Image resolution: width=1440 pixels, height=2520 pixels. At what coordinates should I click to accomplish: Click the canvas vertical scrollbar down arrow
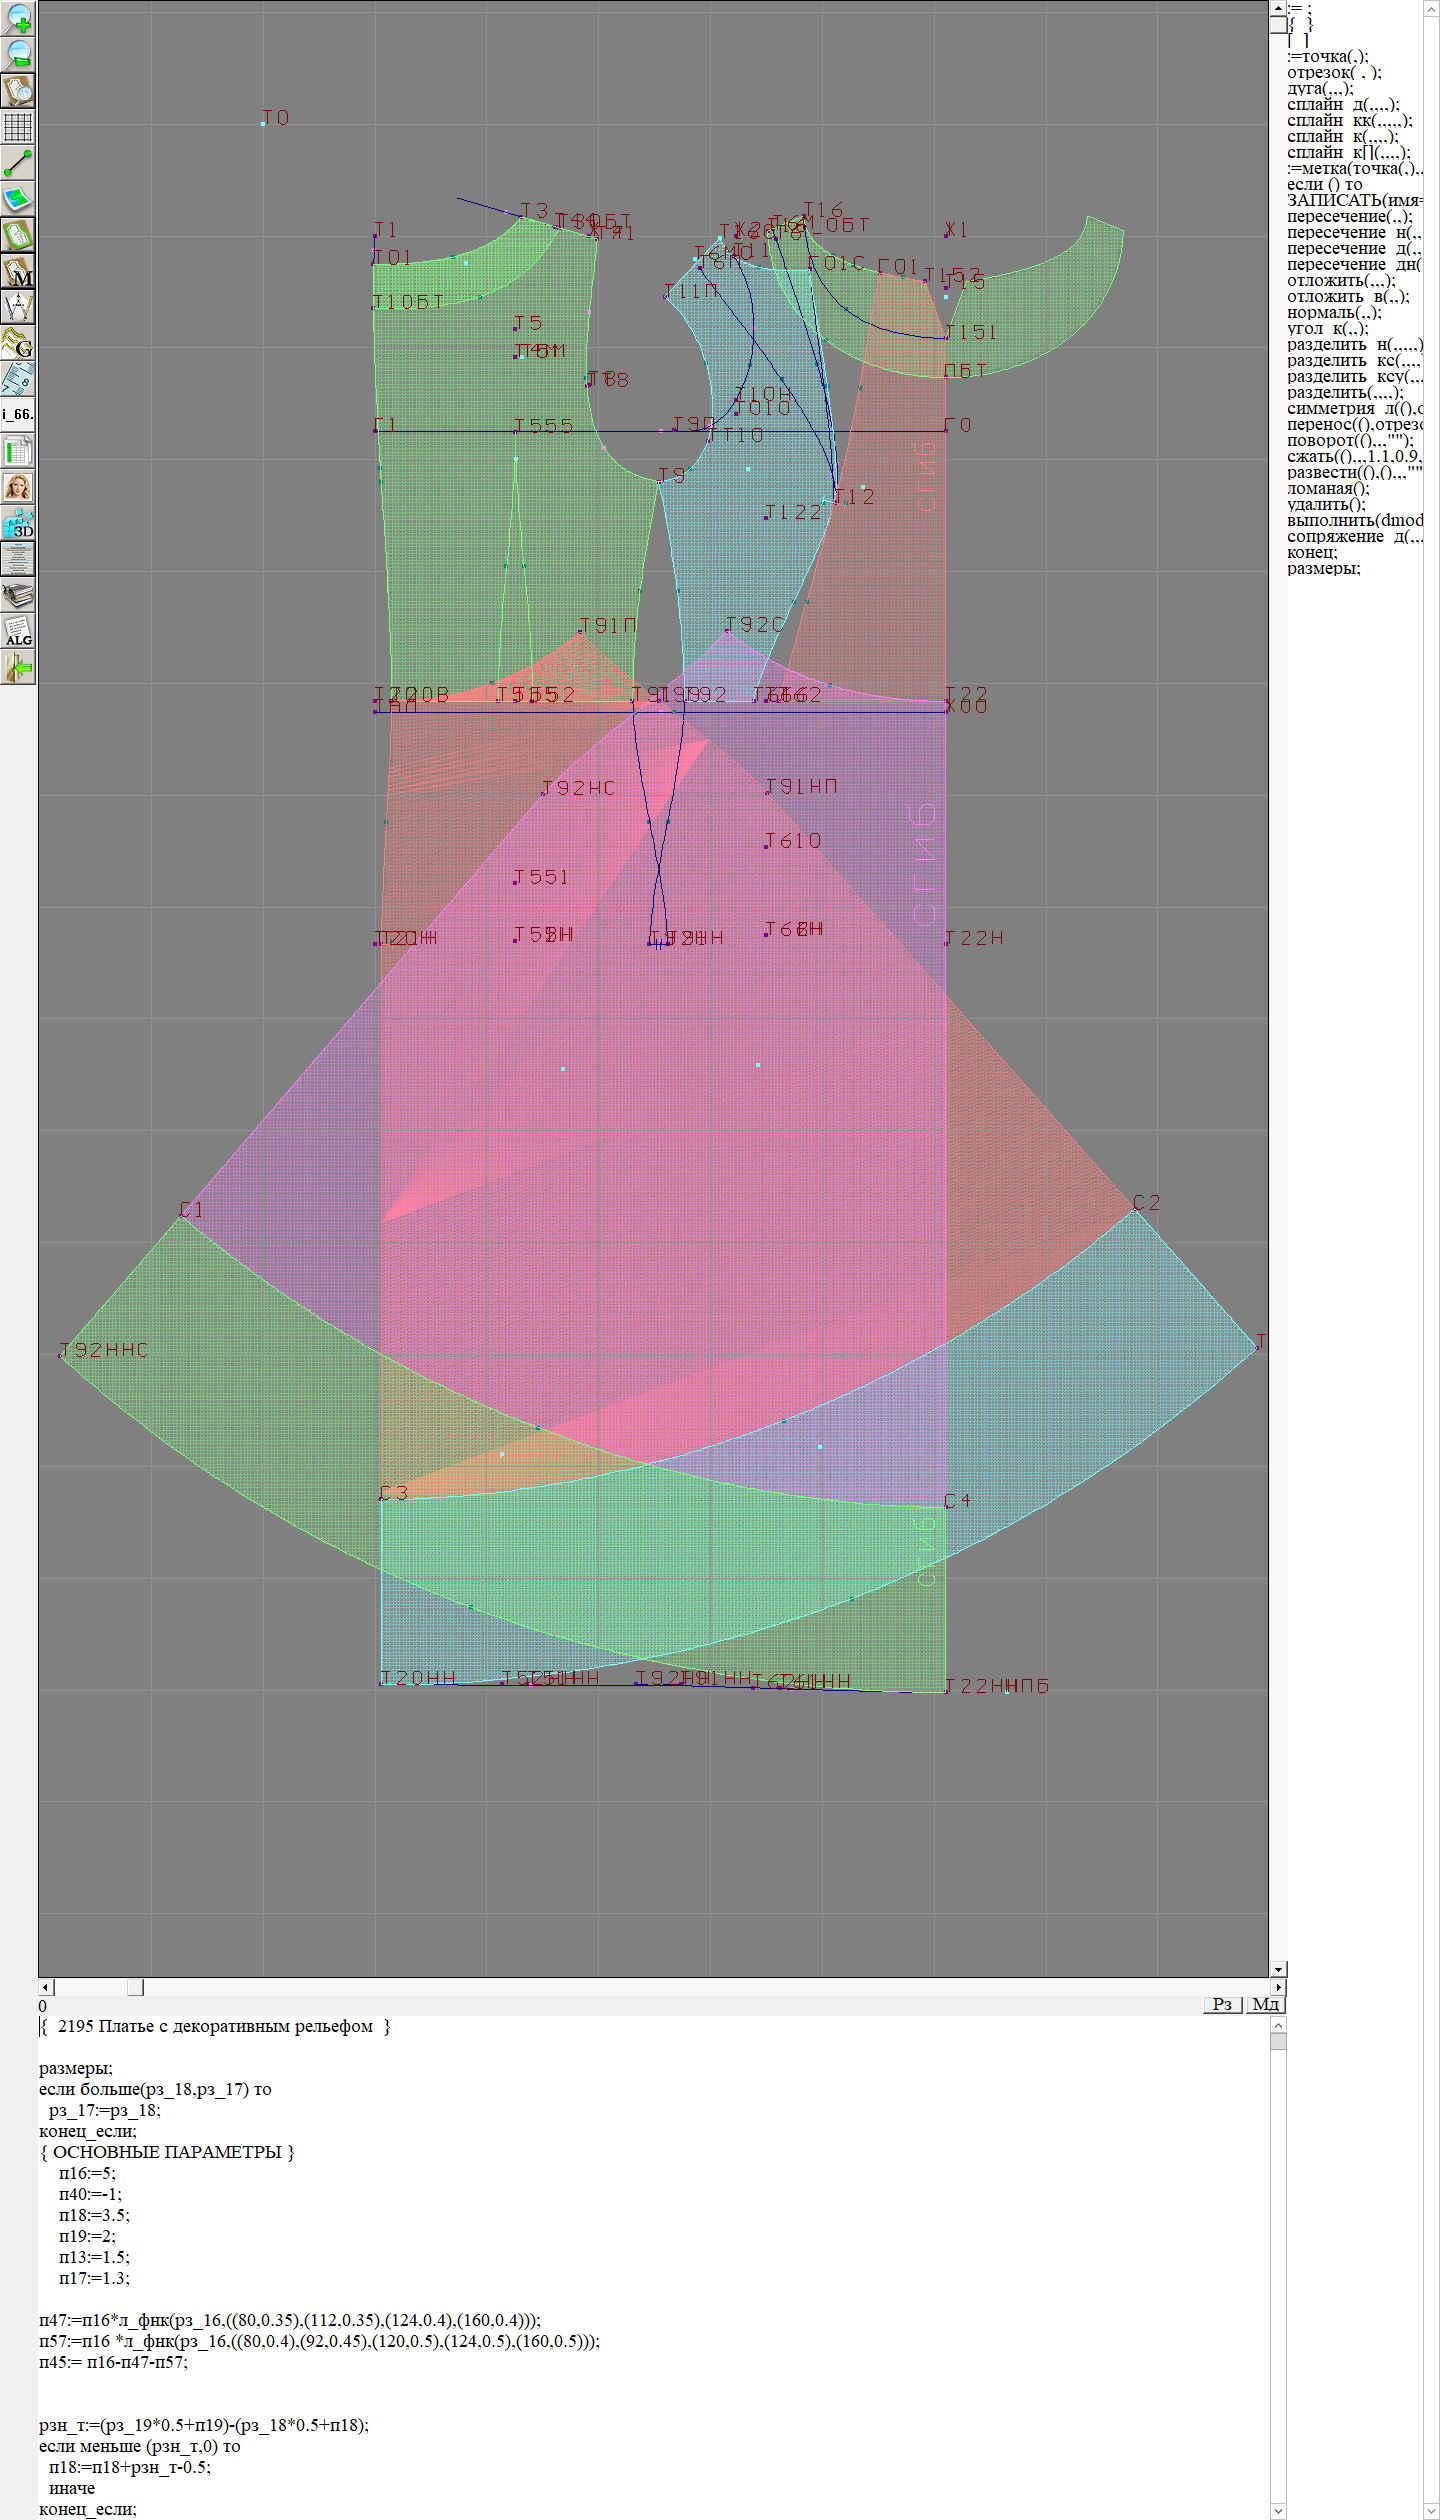coord(1278,1969)
